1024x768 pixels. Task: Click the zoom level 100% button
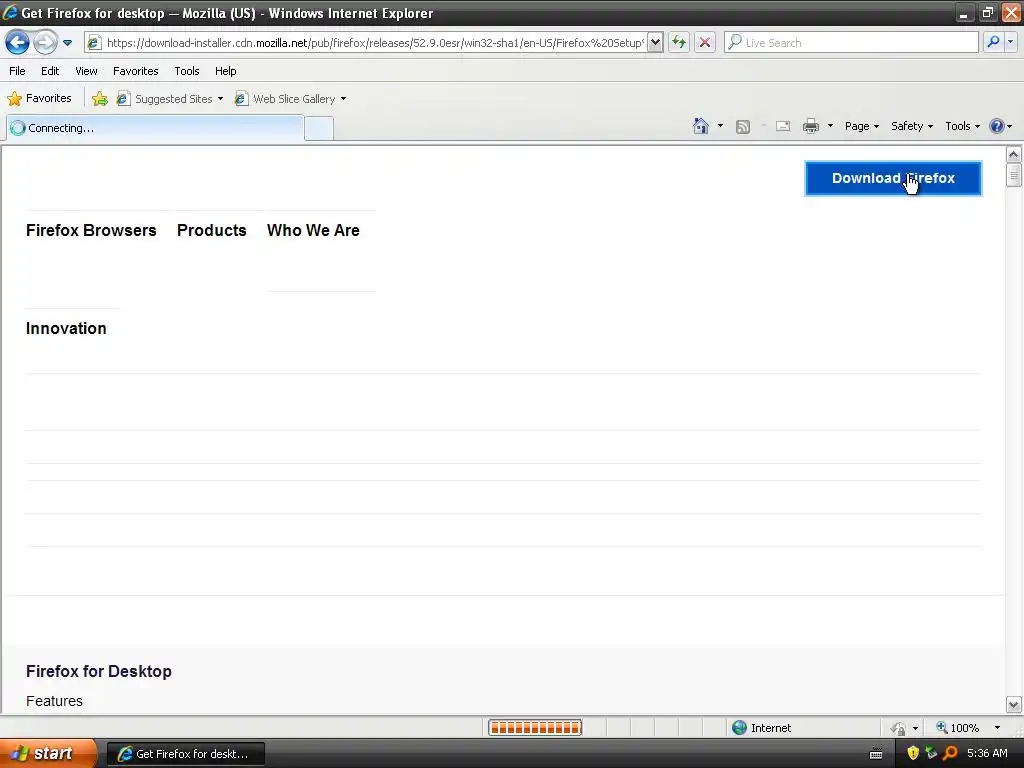tap(958, 728)
